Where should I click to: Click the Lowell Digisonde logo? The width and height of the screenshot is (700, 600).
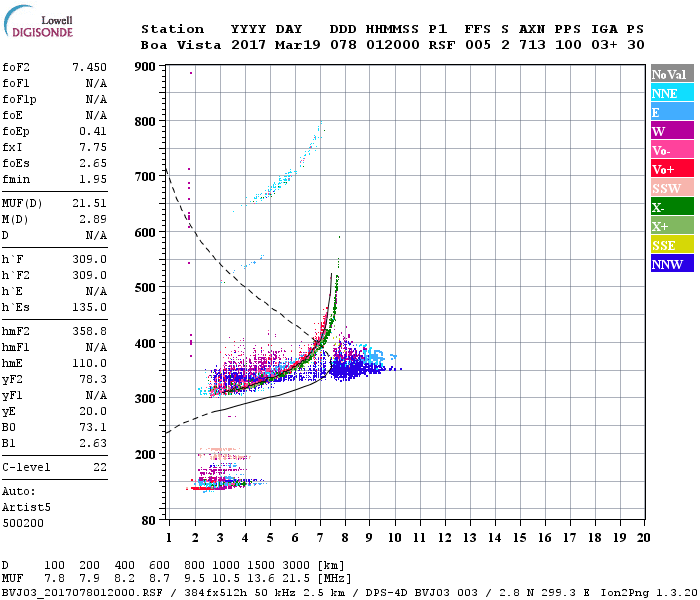38,21
